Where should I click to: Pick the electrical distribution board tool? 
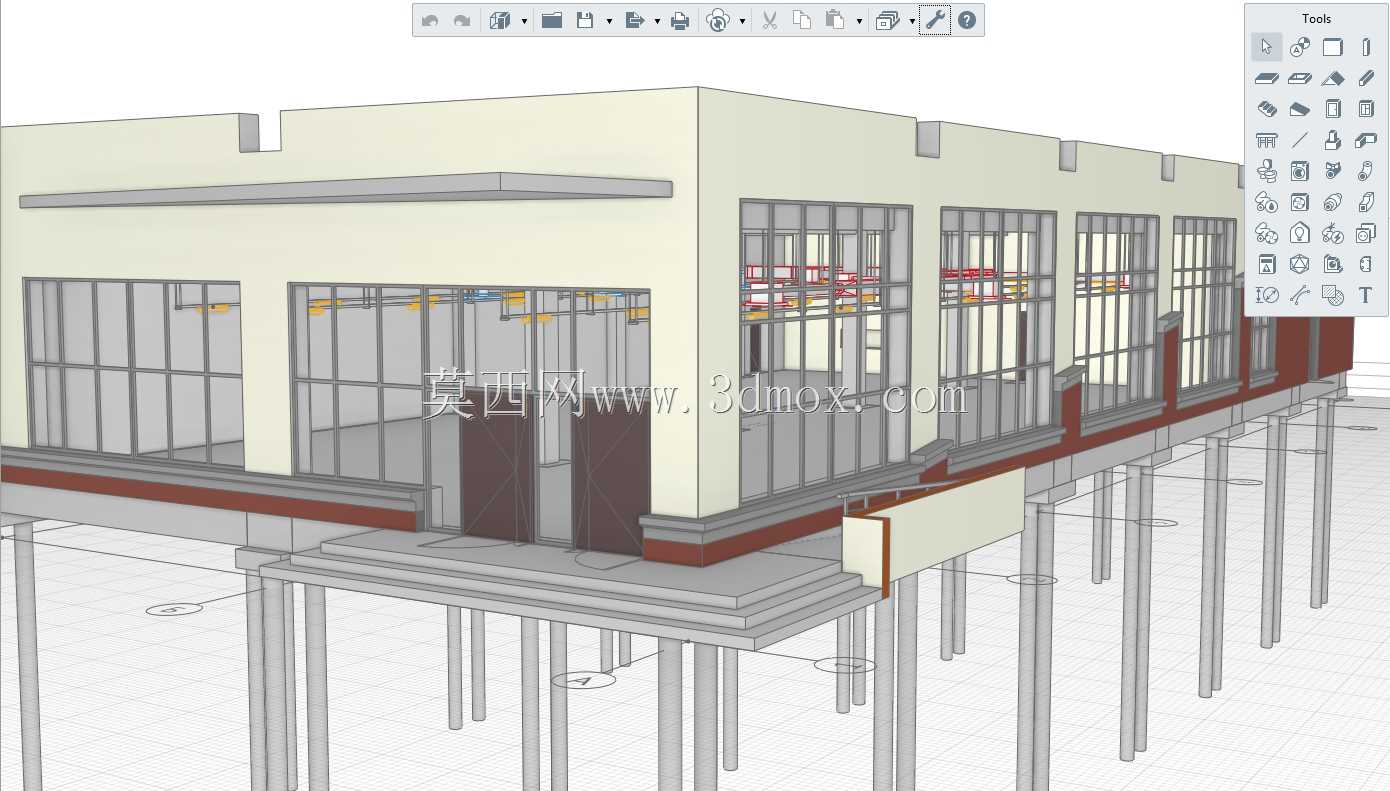[1266, 265]
